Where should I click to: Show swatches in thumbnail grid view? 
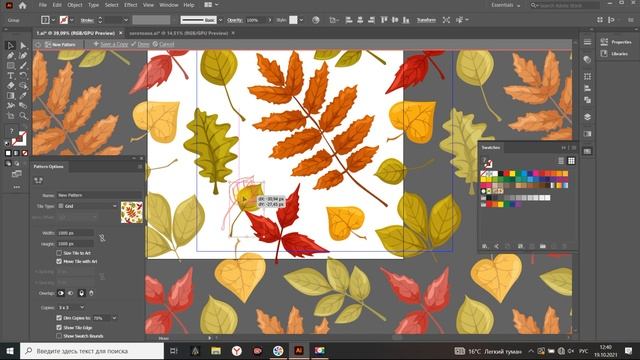click(x=571, y=161)
